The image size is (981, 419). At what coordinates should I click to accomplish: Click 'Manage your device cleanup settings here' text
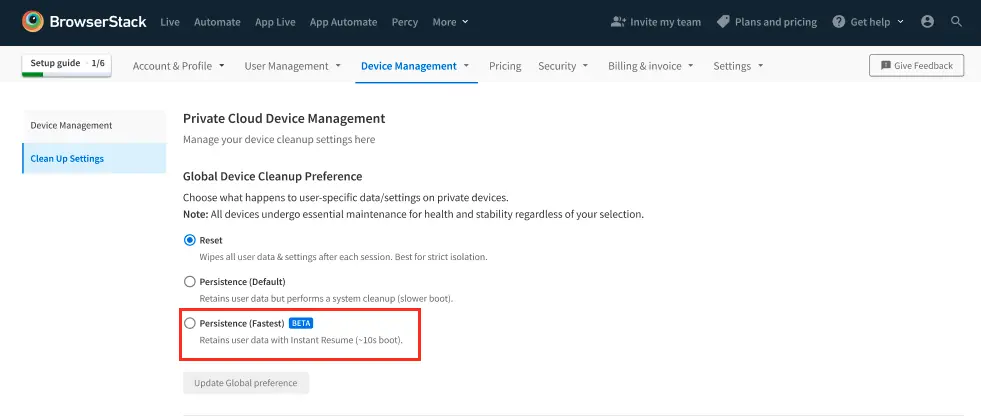[279, 139]
